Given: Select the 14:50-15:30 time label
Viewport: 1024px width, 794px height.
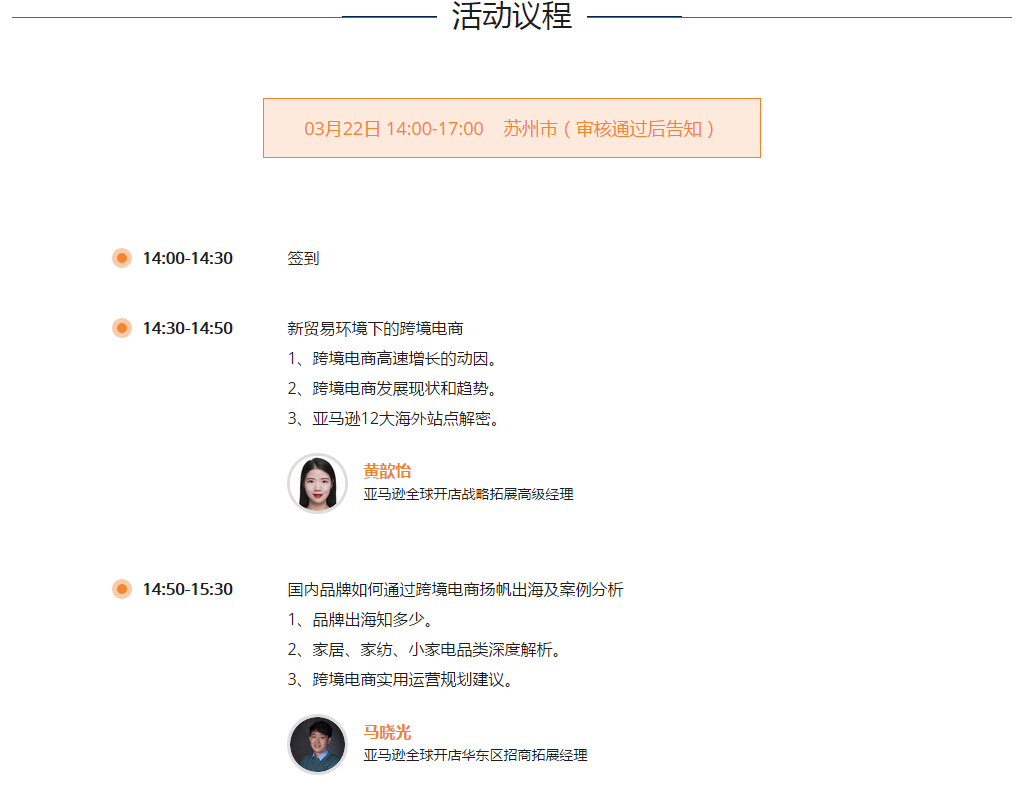Looking at the screenshot, I should (187, 589).
